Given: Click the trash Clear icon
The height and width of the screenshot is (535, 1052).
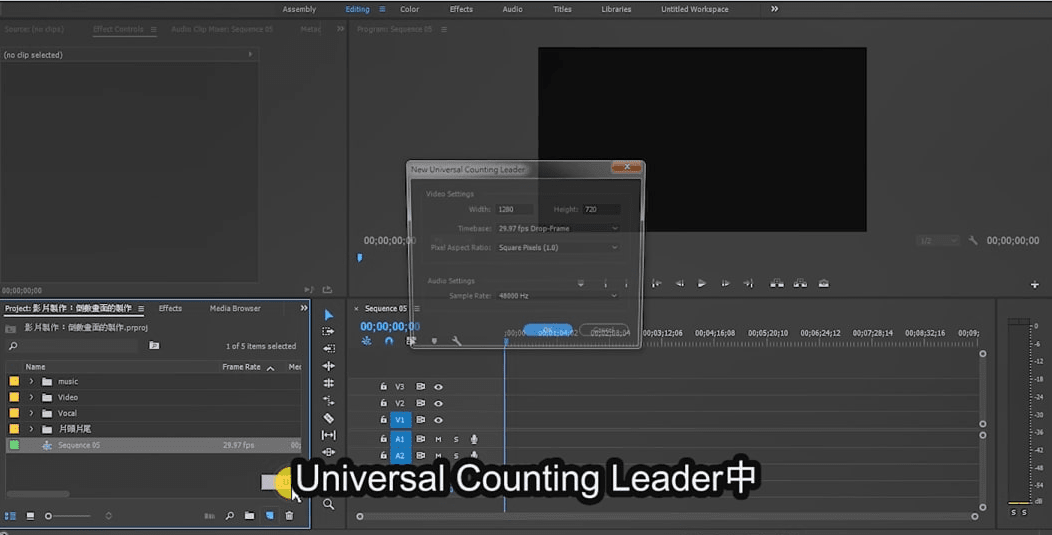Looking at the screenshot, I should pyautogui.click(x=289, y=516).
